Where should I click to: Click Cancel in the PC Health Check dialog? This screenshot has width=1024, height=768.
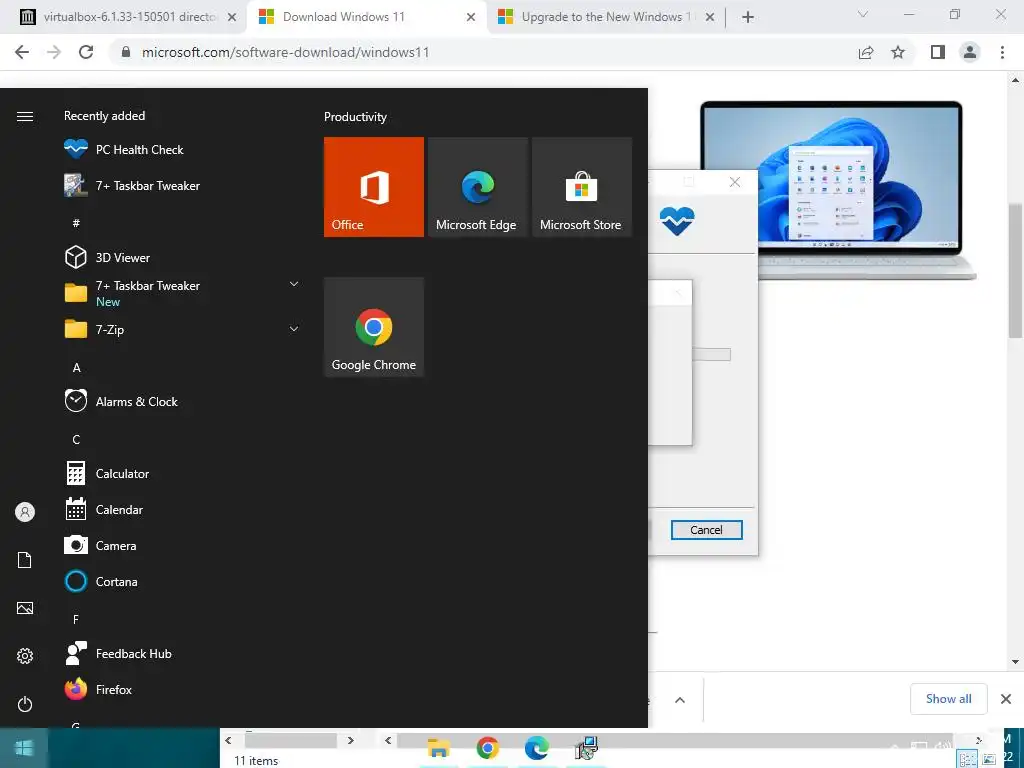[x=707, y=530]
